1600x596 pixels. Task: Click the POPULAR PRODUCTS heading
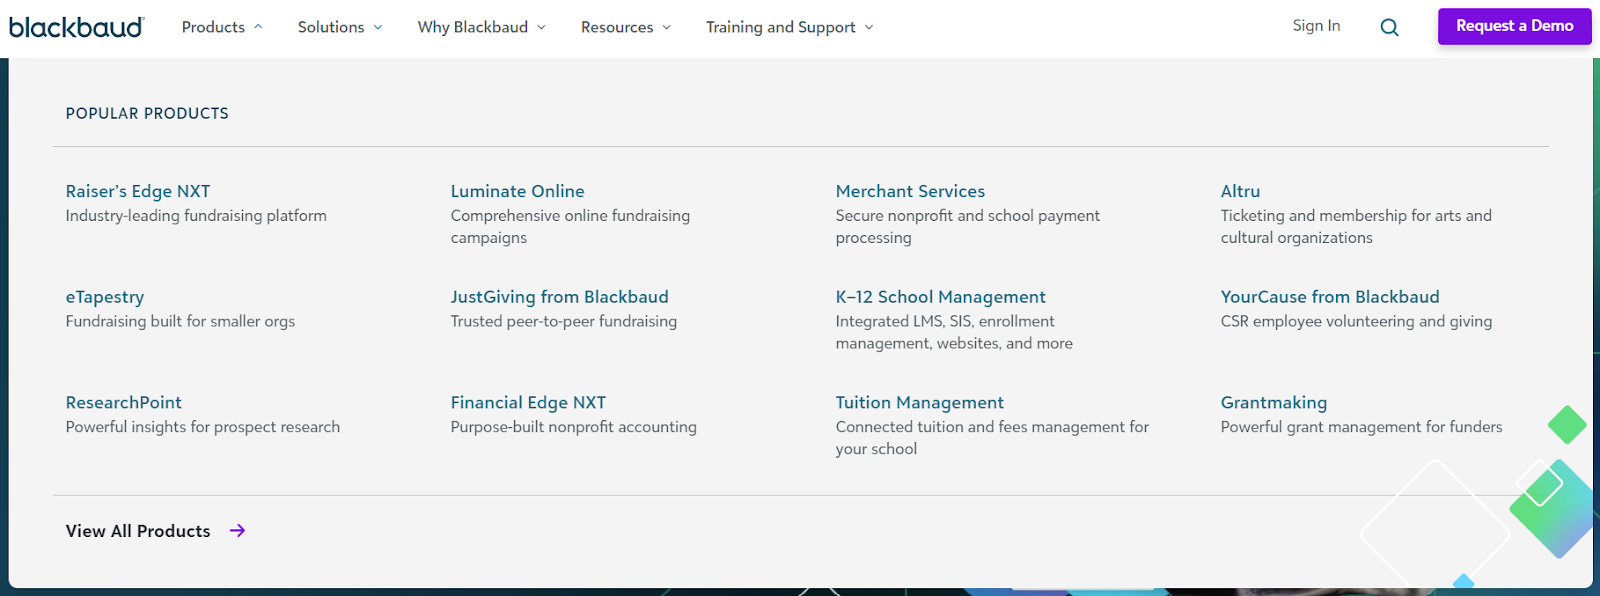coord(147,114)
